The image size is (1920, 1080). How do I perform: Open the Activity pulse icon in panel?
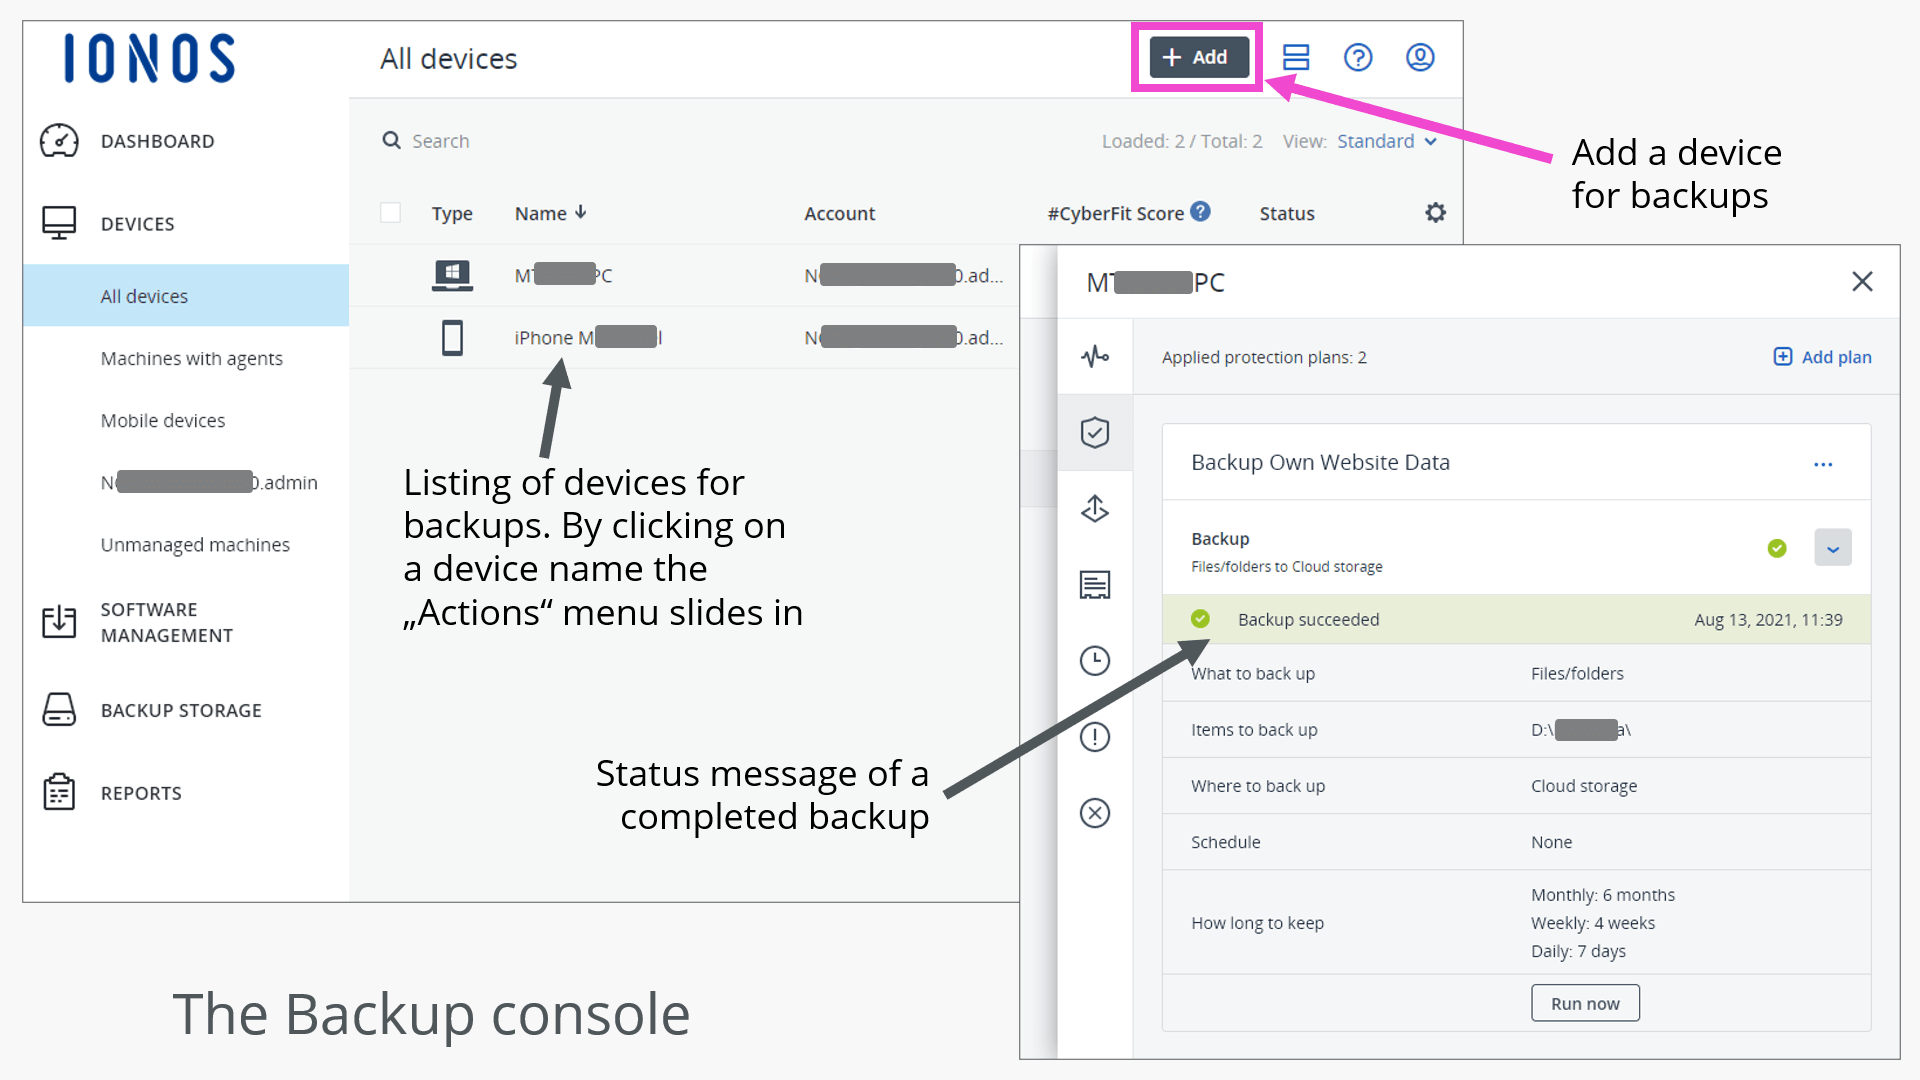pos(1095,356)
